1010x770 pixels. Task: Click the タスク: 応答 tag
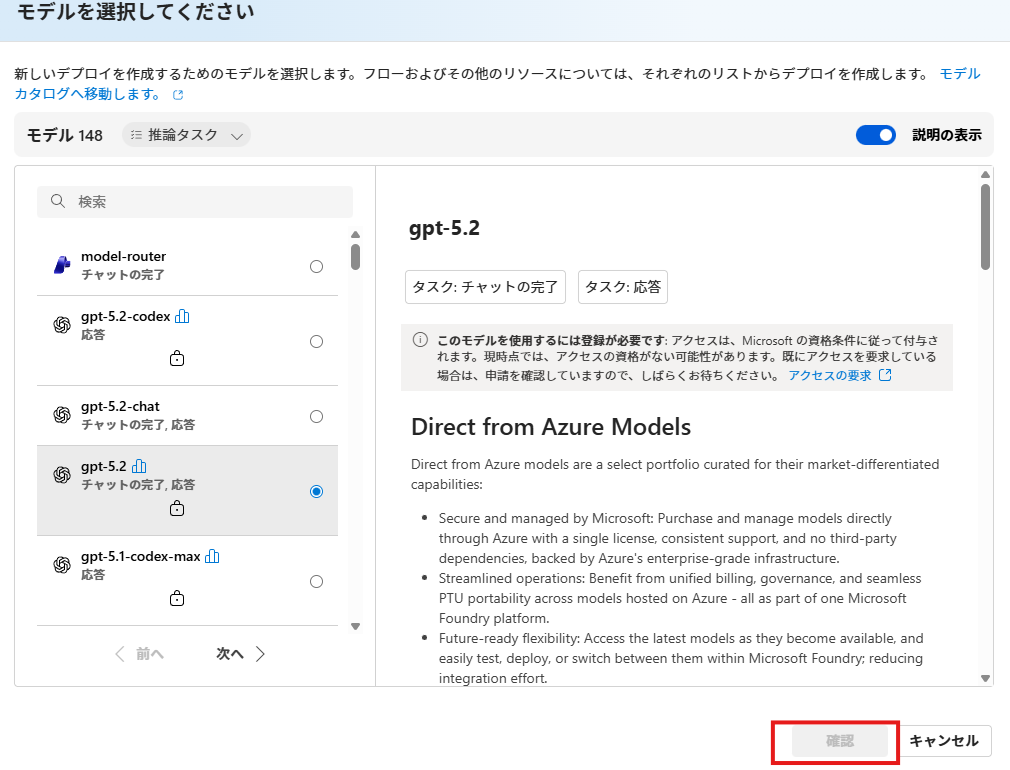coord(622,286)
